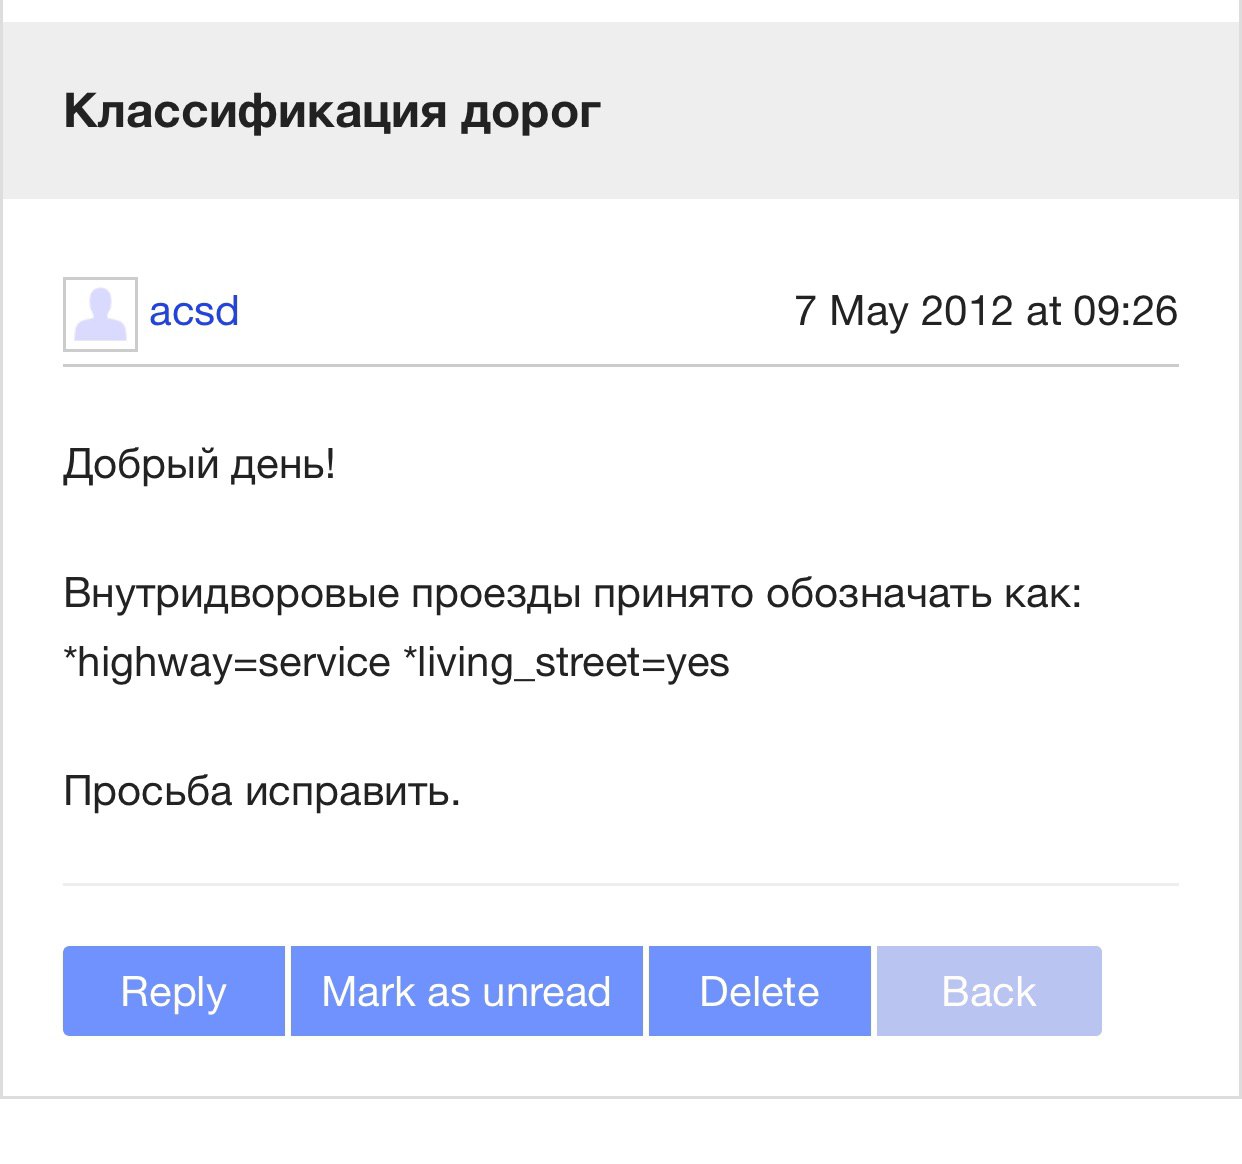Click the *highway=service tag text
The width and height of the screenshot is (1242, 1164).
[227, 662]
